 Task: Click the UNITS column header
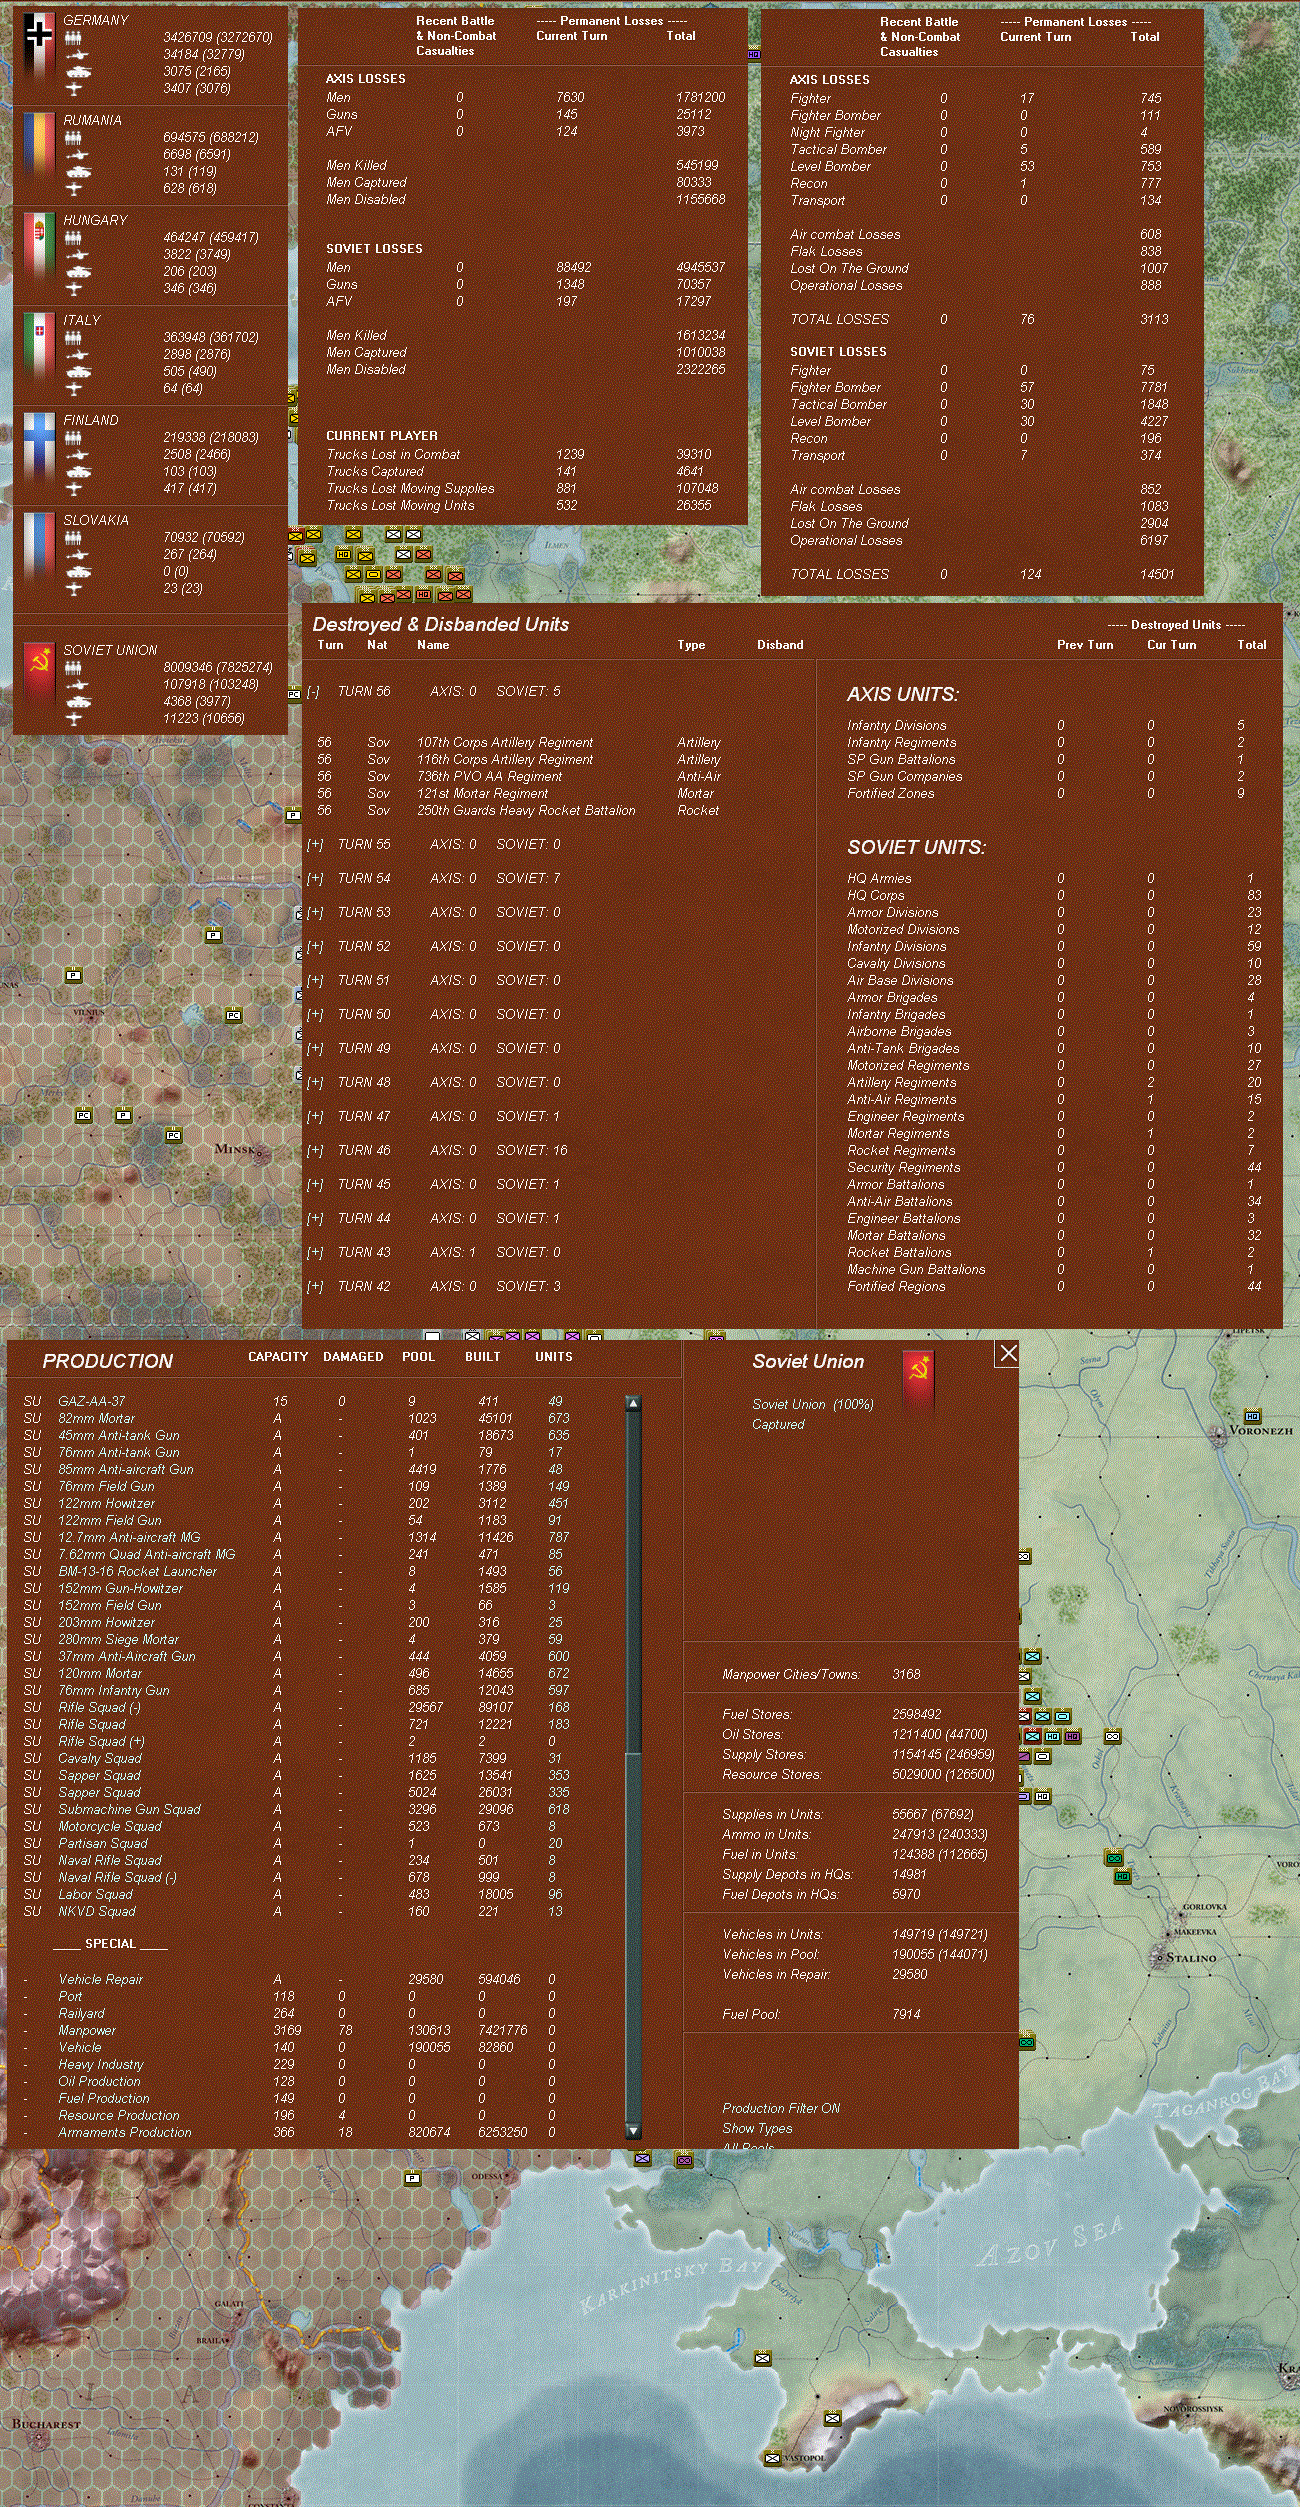coord(554,1357)
